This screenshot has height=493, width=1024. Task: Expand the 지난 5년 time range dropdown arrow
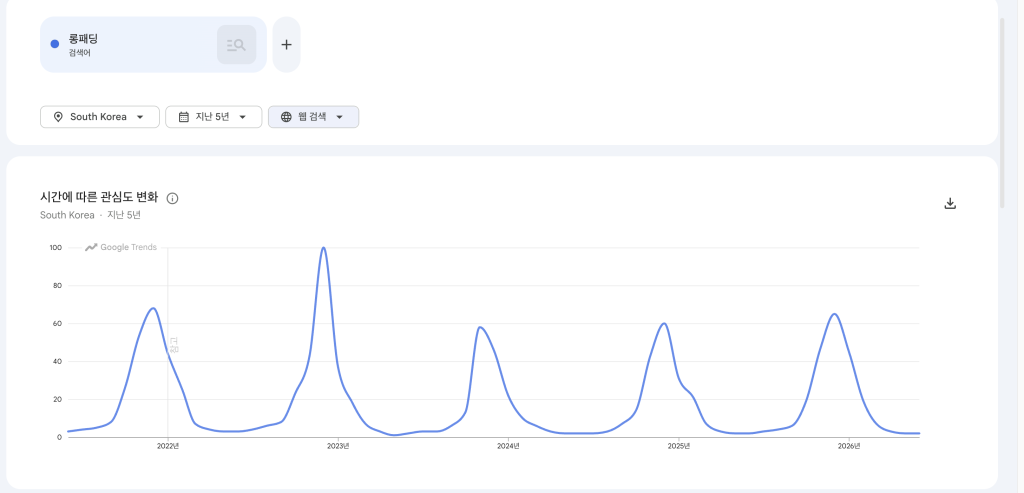pos(242,118)
